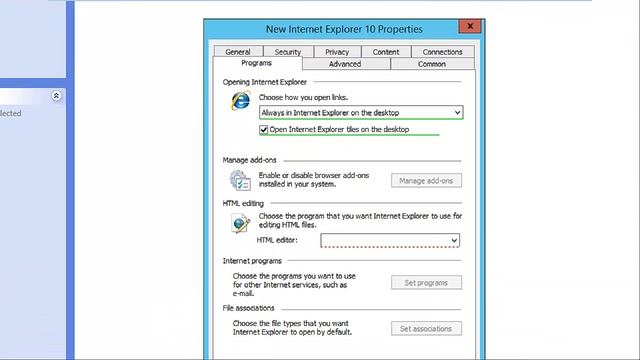Click the Internet Explorer logo icon
This screenshot has height=360, width=640.
[240, 100]
